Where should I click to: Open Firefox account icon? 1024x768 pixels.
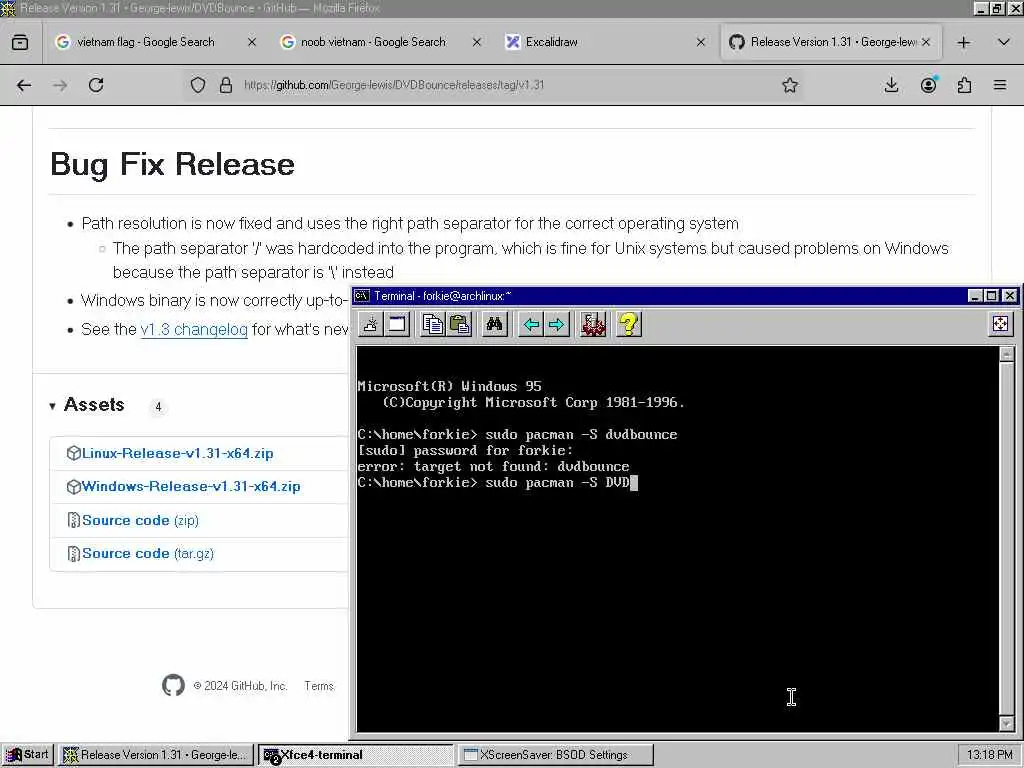coord(929,85)
